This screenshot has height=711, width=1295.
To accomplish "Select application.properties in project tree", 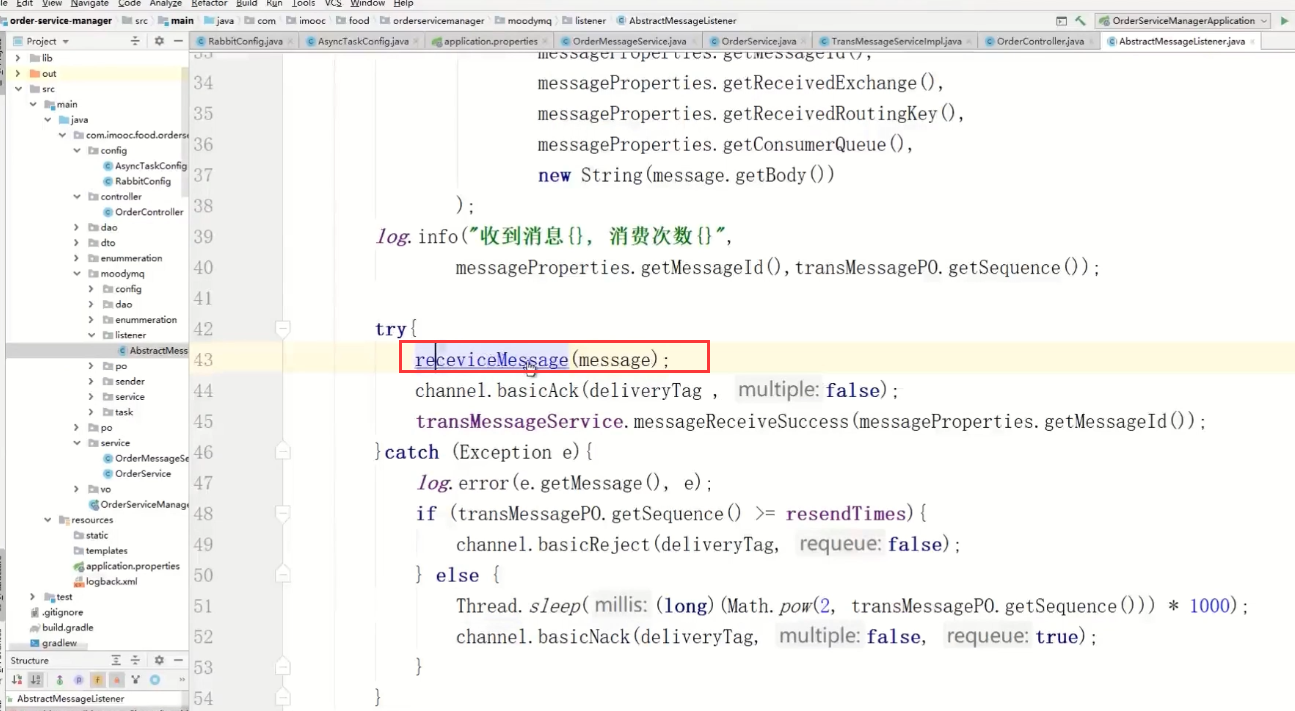I will click(x=132, y=566).
